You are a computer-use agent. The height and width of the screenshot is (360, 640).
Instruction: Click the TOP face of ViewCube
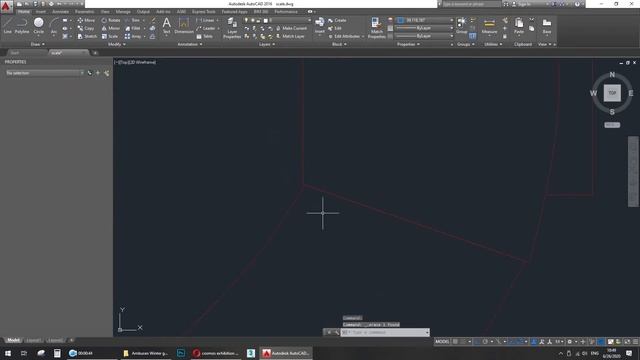tap(612, 93)
